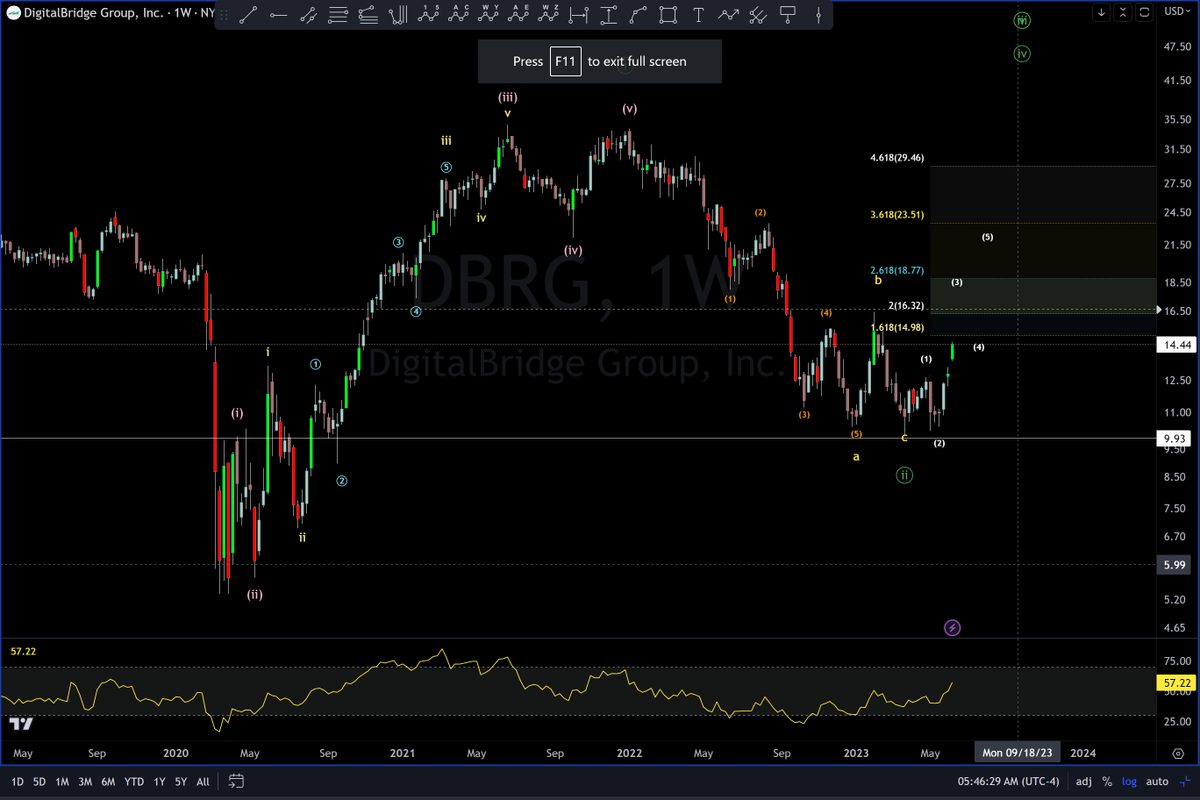Screen dimensions: 1200x800
Task: Set chart range to 6M
Action: click(x=108, y=781)
